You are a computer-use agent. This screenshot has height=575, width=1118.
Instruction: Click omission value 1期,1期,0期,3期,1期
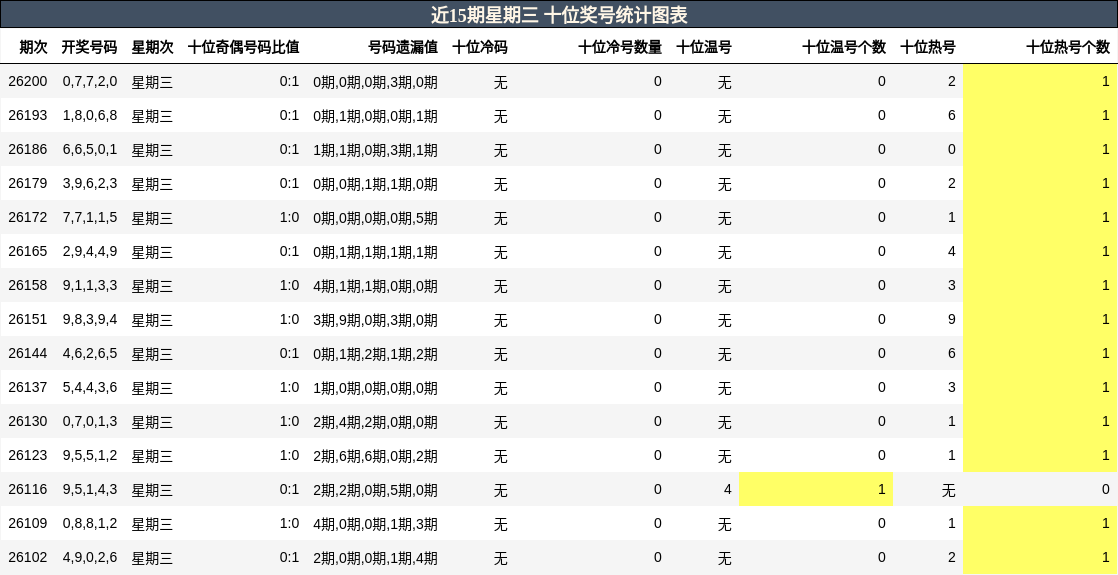376,150
